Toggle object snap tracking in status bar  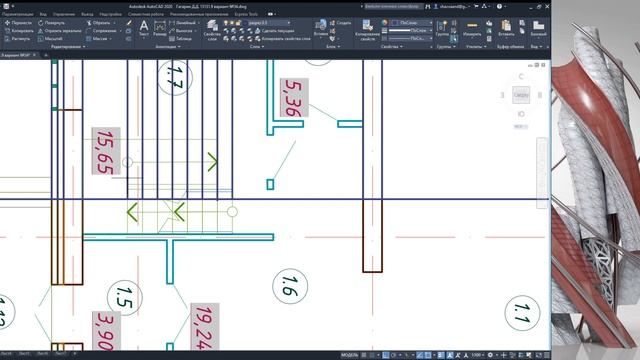tap(419, 355)
